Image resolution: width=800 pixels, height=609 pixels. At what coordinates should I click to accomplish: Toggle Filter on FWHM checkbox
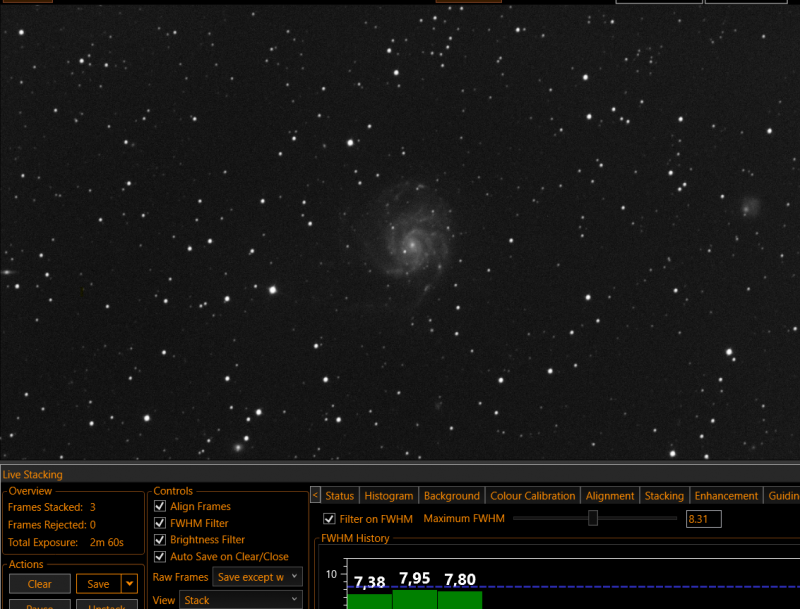click(329, 519)
